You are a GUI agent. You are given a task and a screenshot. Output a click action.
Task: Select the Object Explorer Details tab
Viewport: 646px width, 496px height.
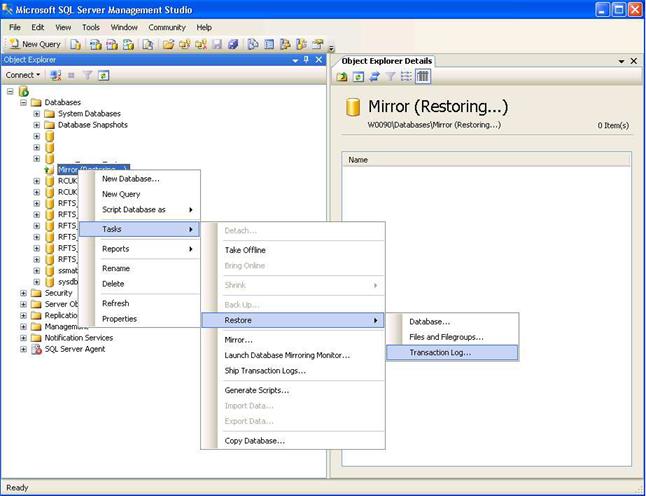[x=386, y=61]
